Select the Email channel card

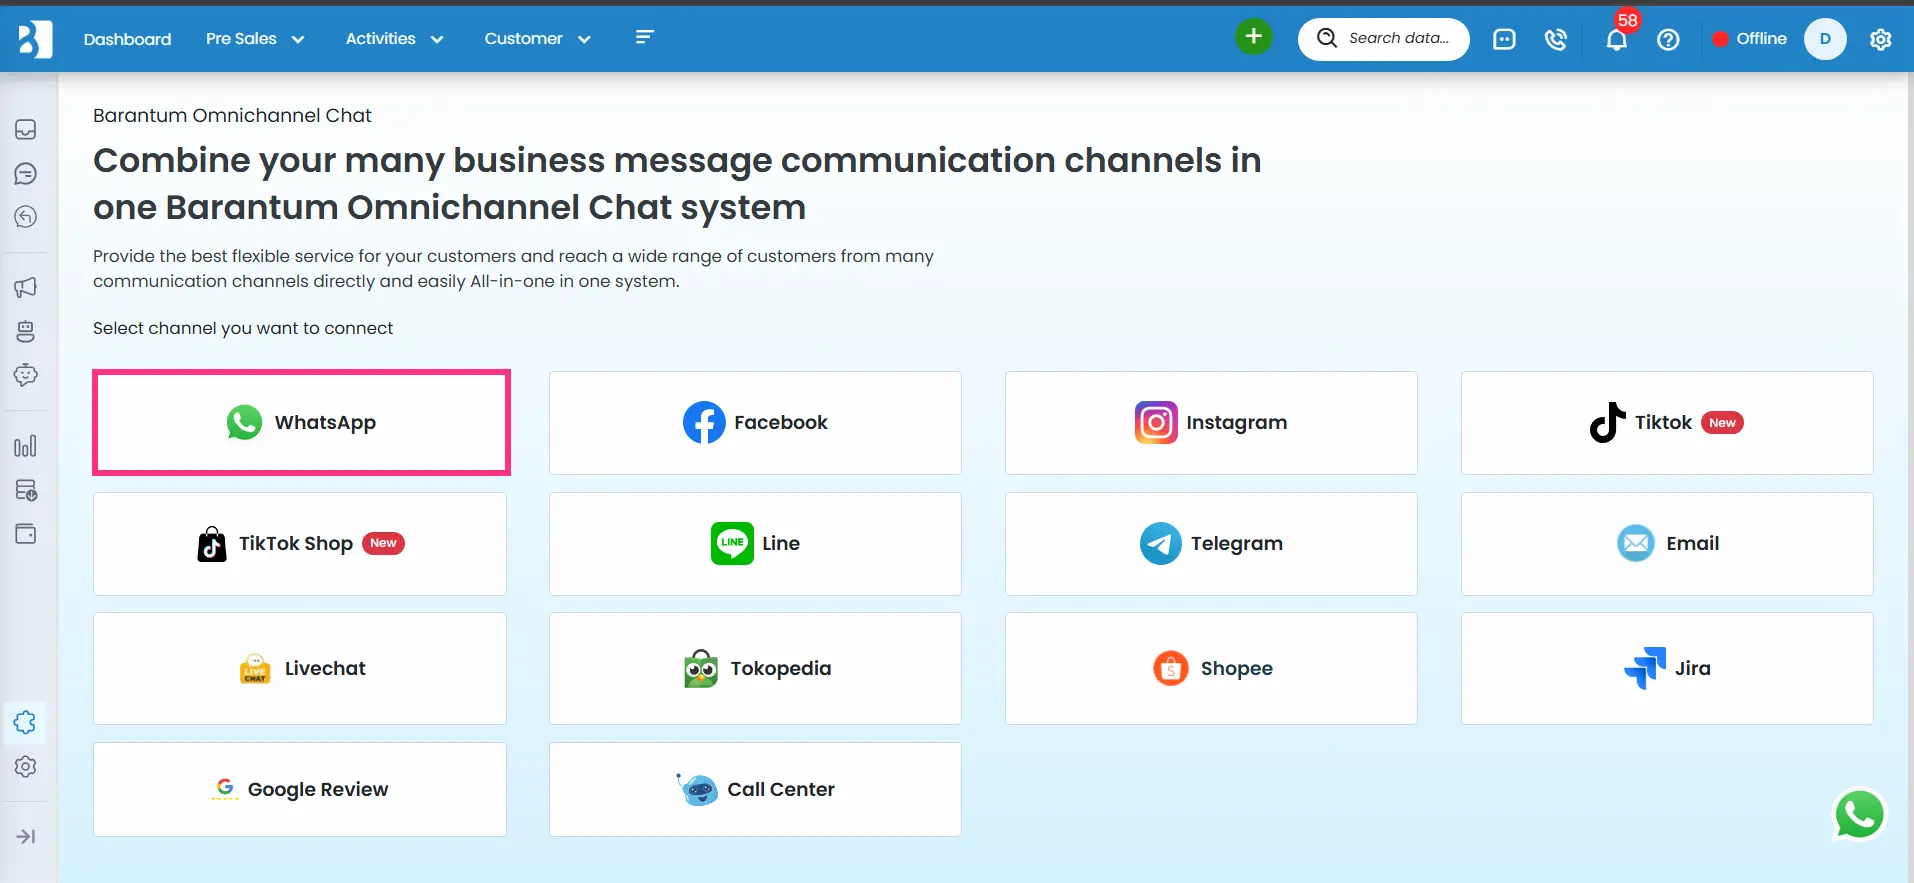(x=1667, y=544)
